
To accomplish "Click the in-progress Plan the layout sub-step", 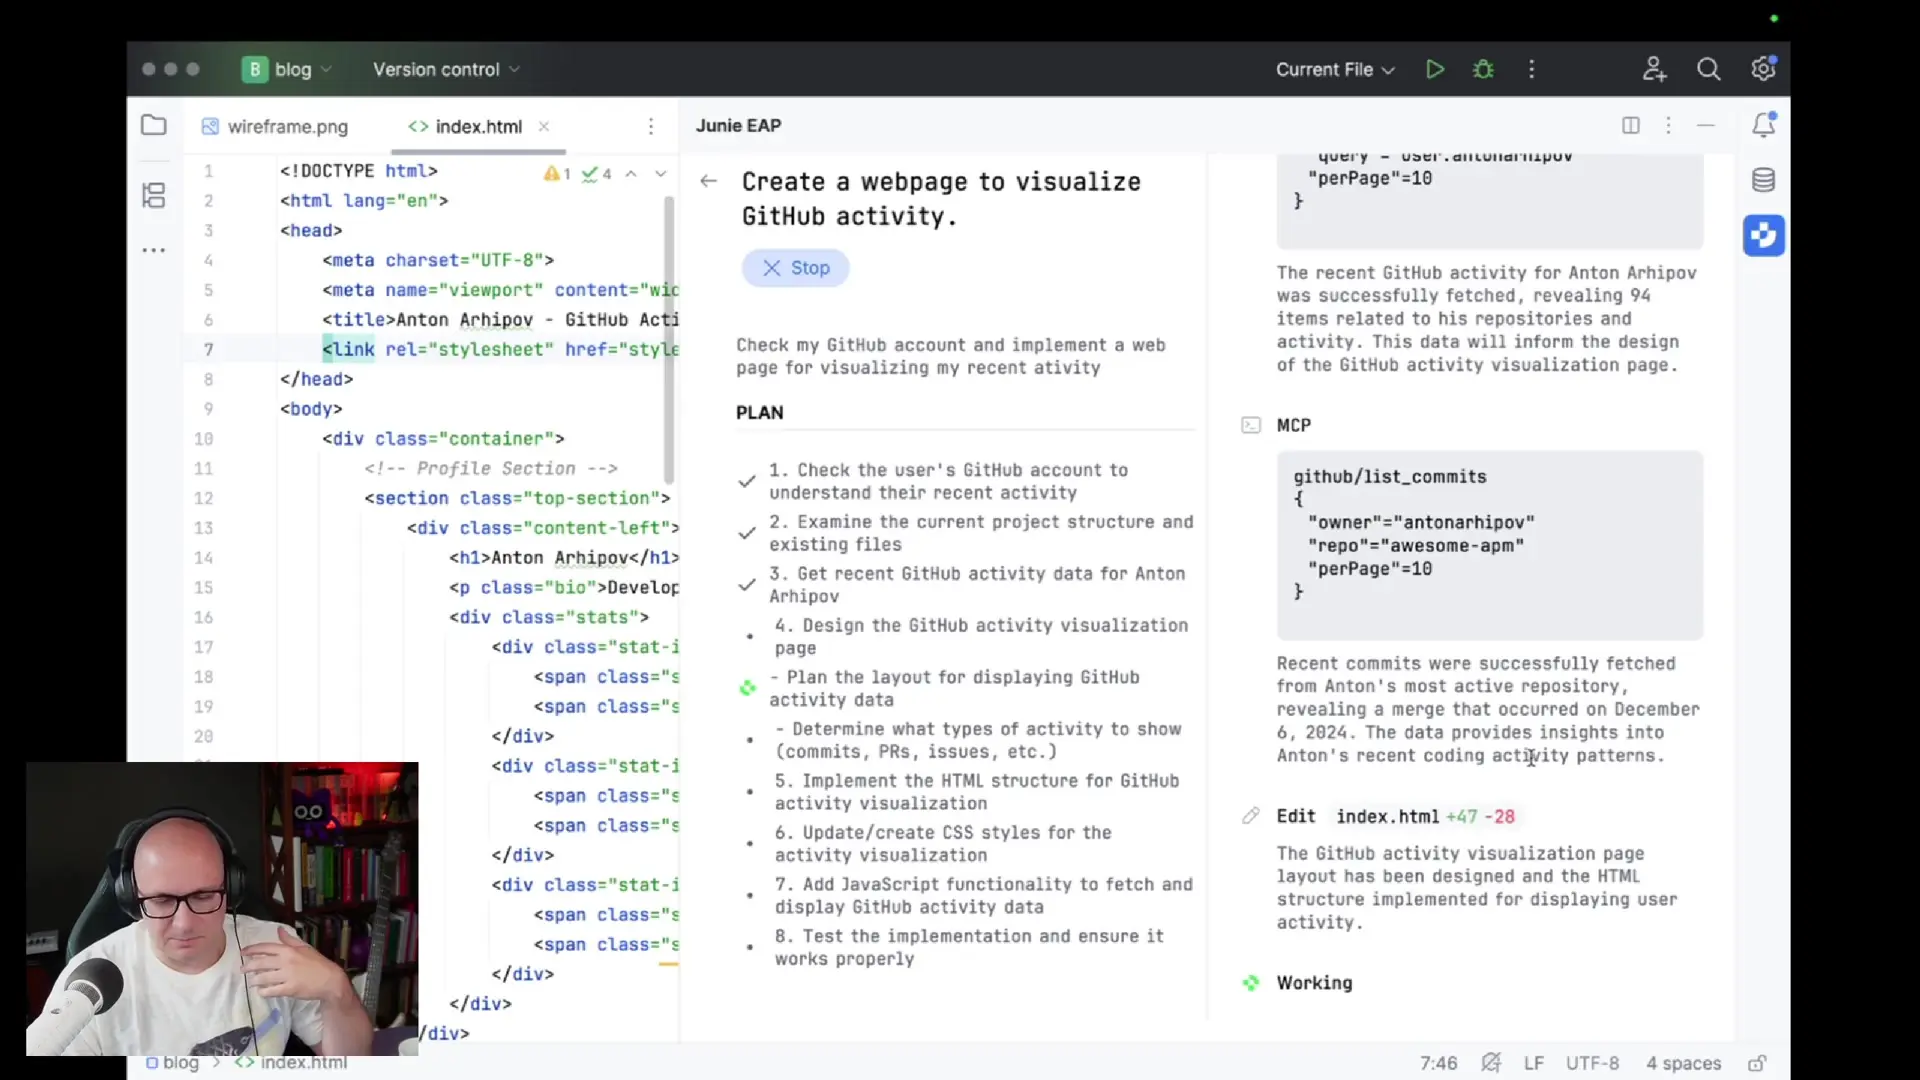I will tap(954, 688).
